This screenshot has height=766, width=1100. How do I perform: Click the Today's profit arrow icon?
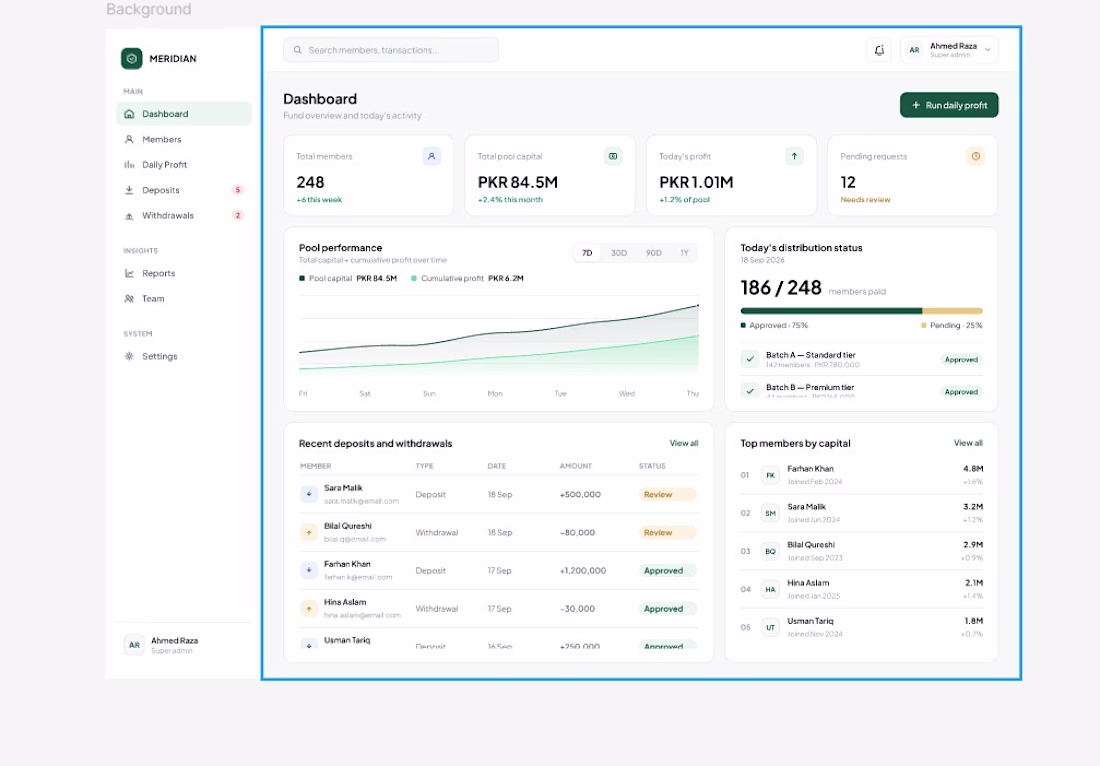pos(794,156)
